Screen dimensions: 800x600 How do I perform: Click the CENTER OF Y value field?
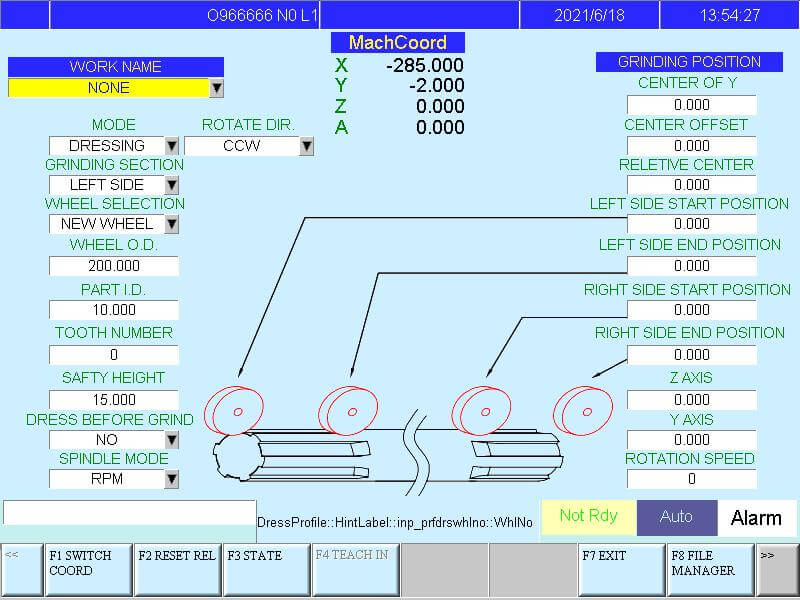pos(692,105)
